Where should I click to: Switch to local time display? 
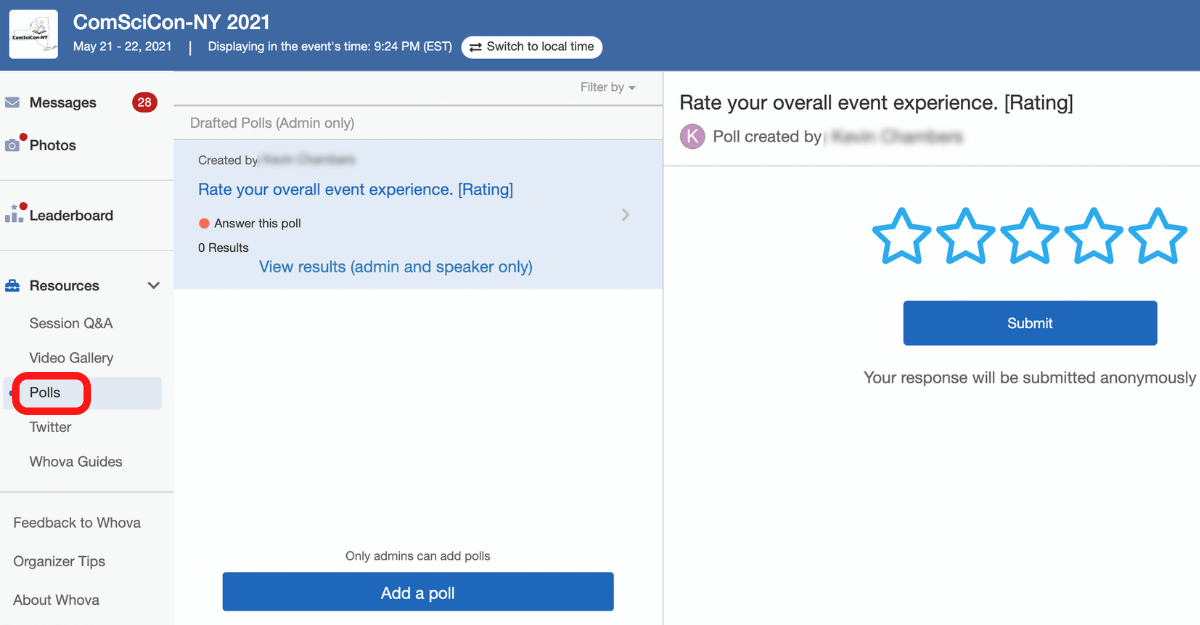pyautogui.click(x=532, y=47)
